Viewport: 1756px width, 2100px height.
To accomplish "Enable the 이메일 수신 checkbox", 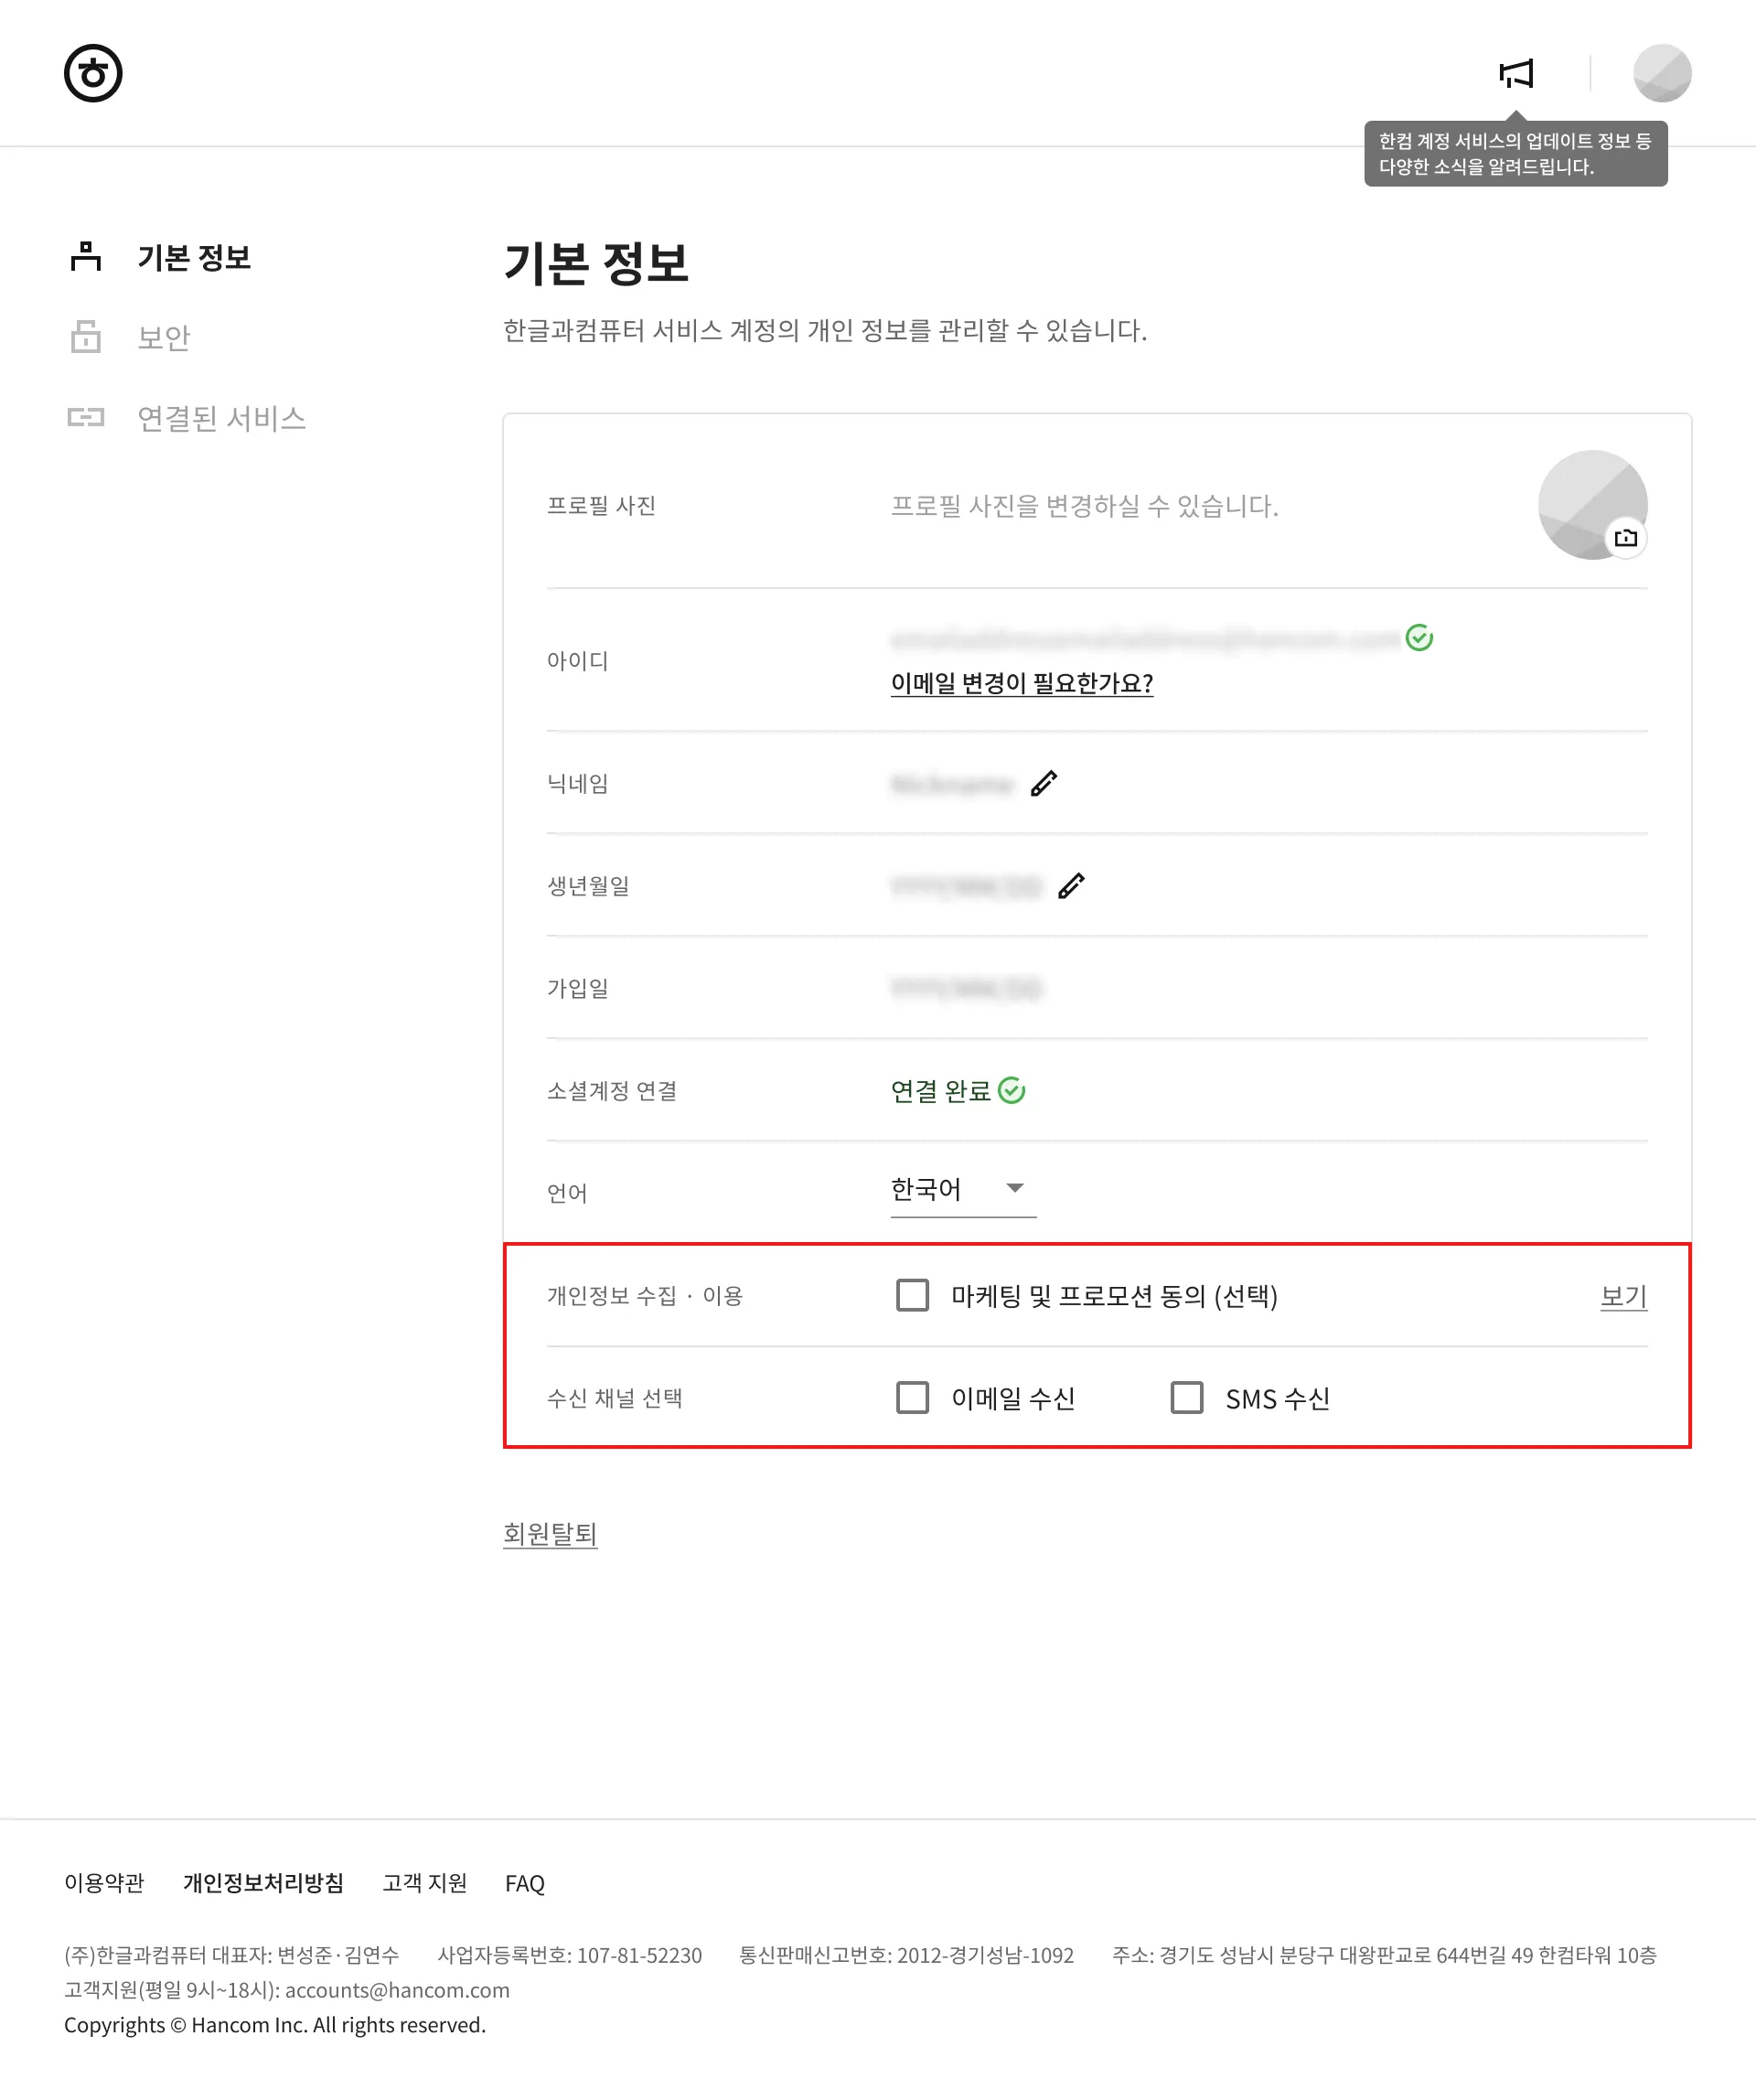I will 912,1397.
